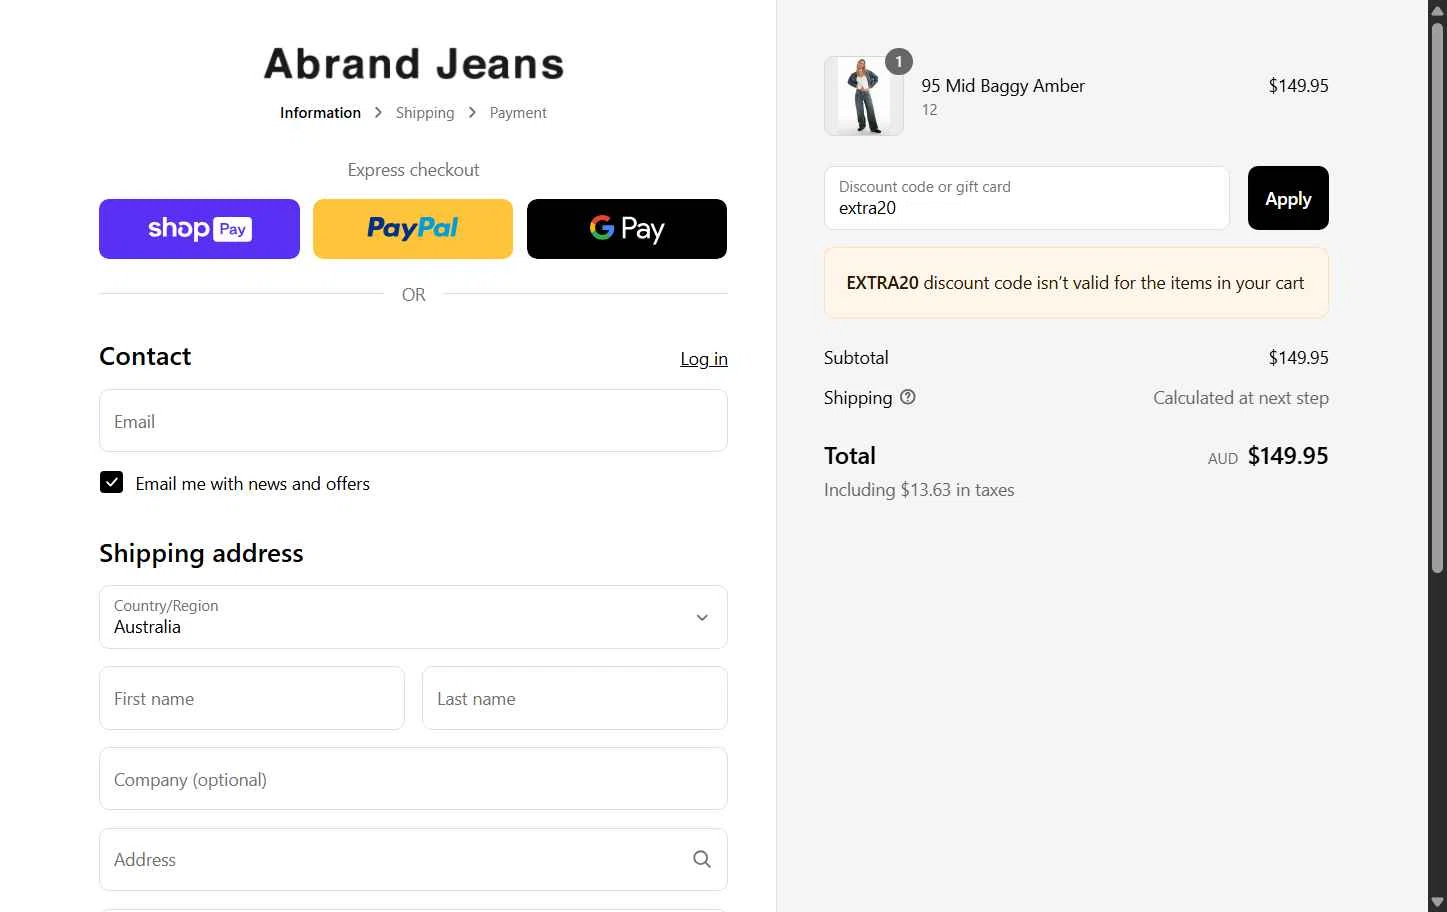Click the Subtotal label
This screenshot has height=912, width=1447.
(856, 358)
